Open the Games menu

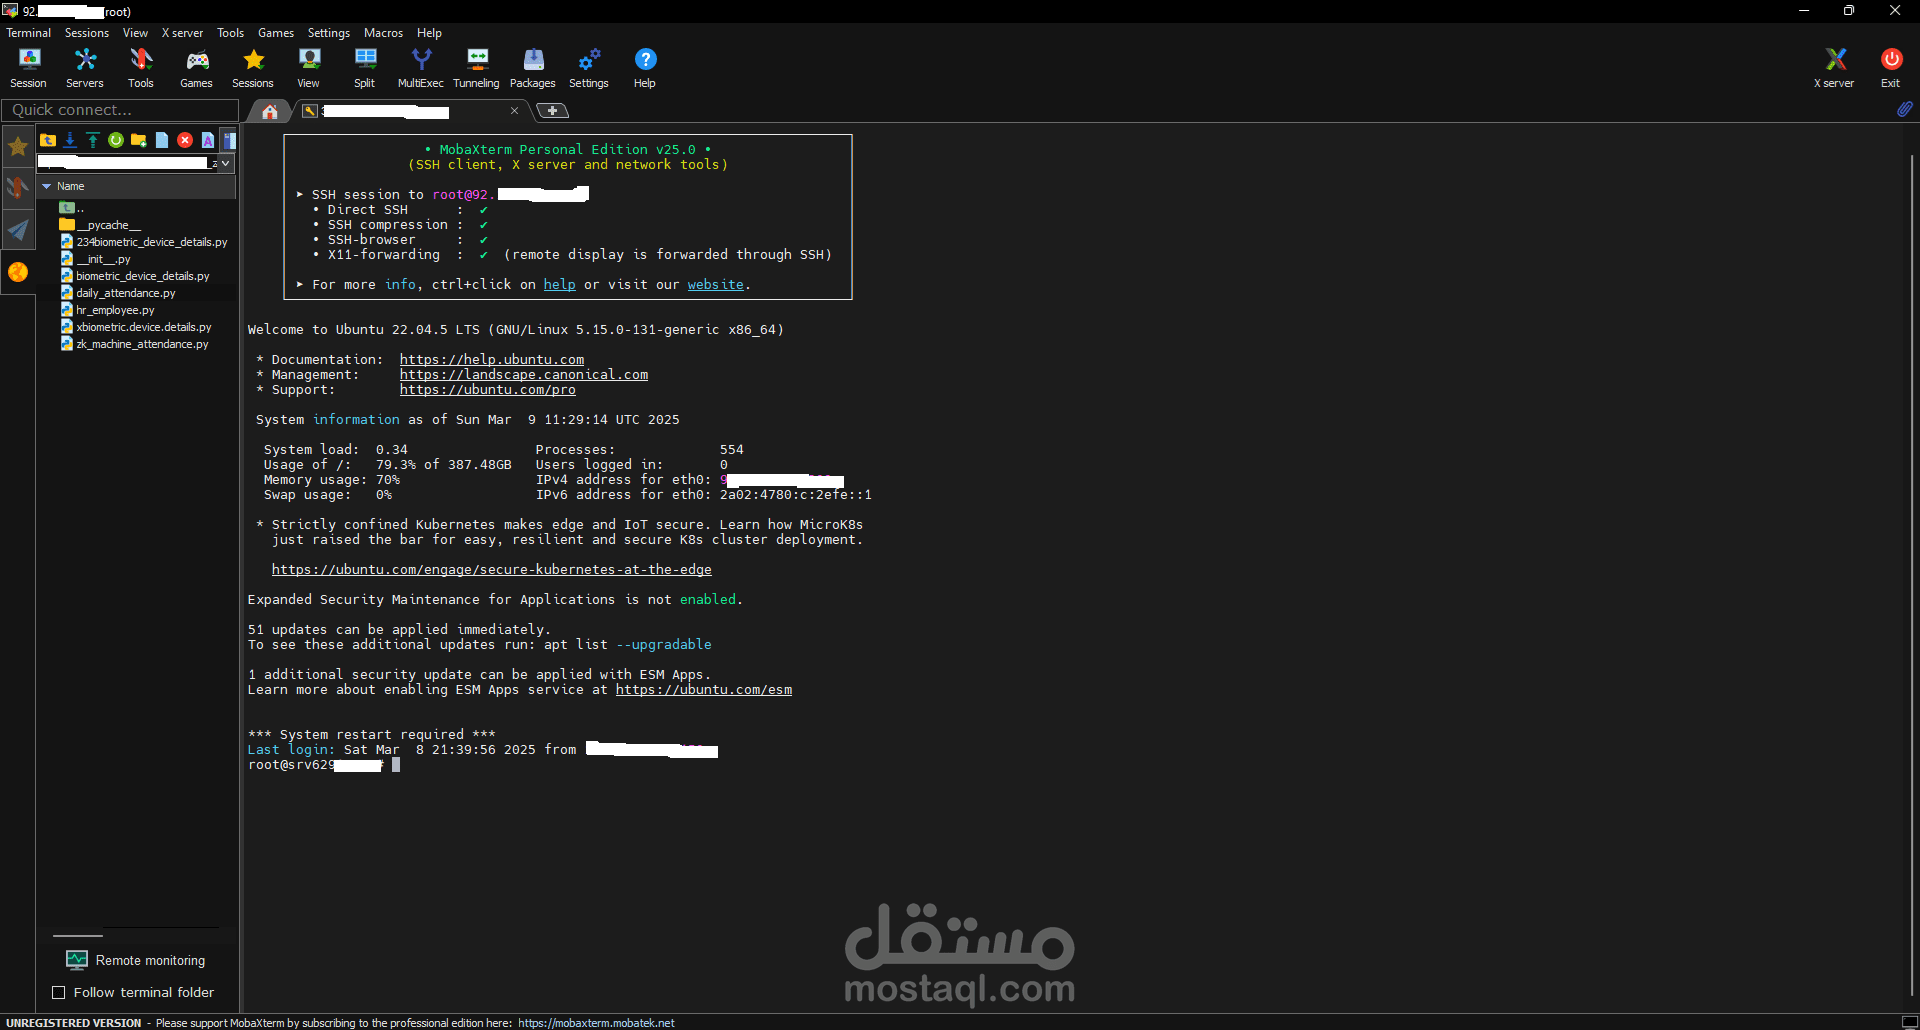point(276,33)
